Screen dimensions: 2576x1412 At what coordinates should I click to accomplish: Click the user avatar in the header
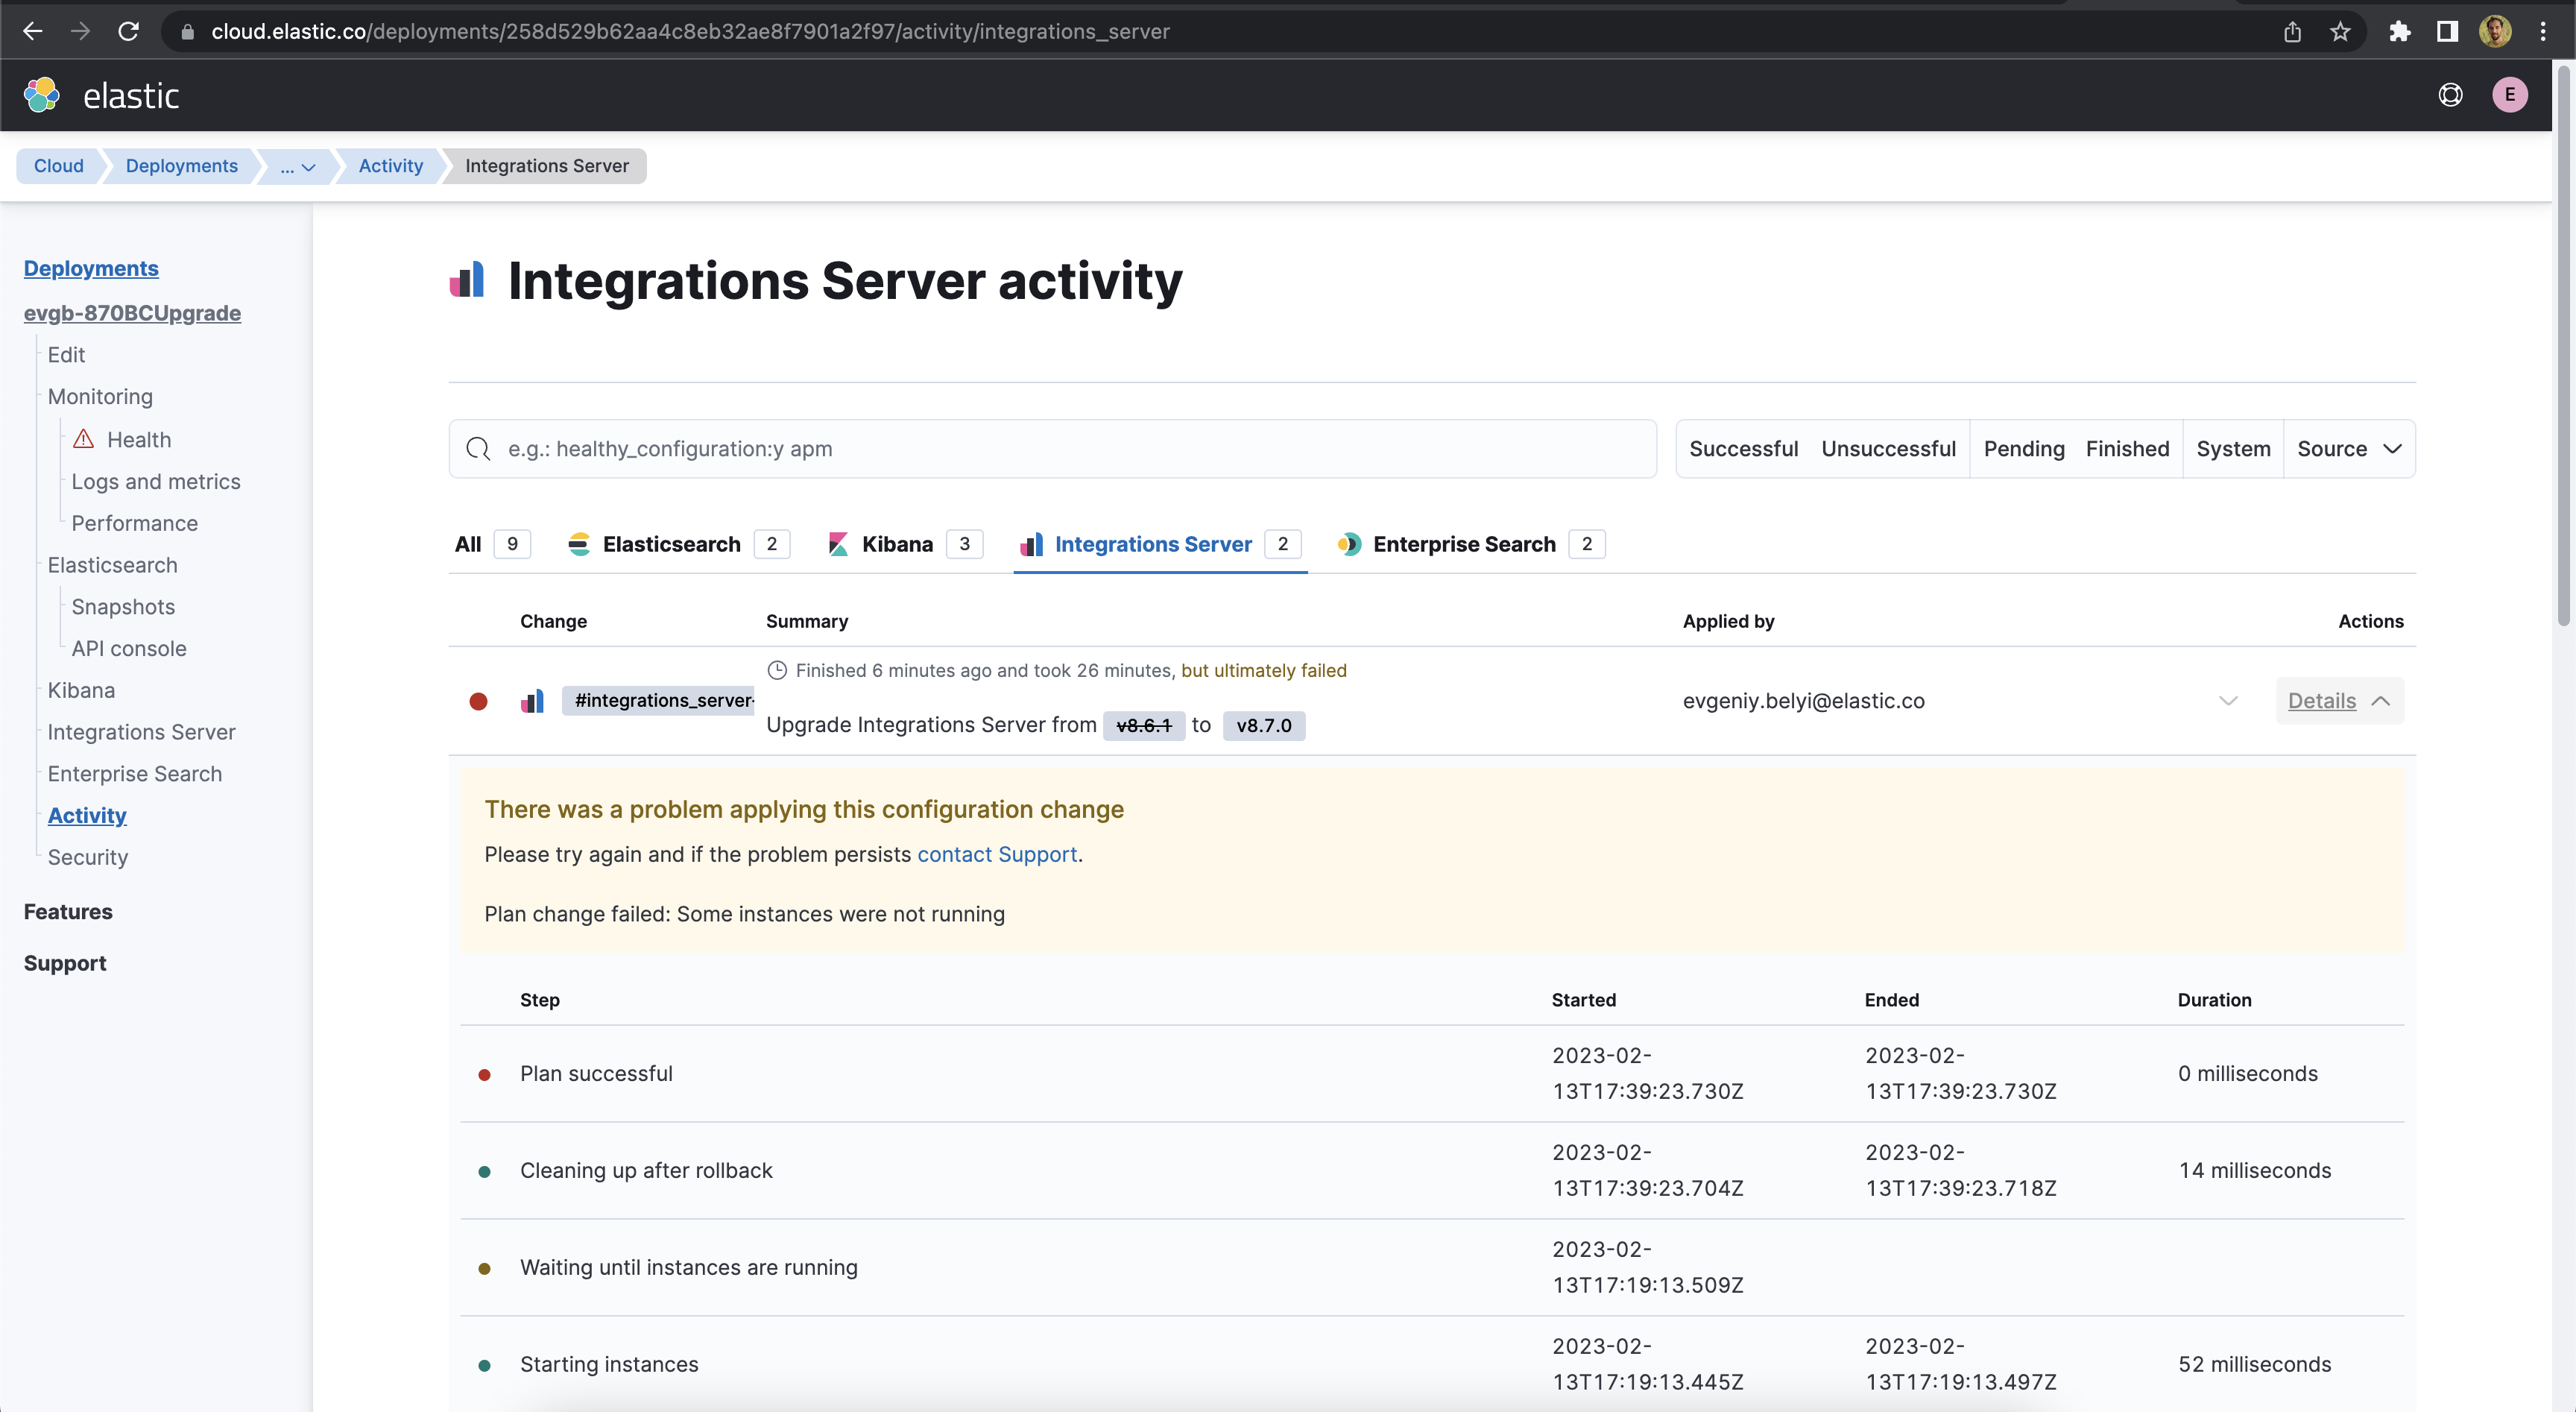pos(2510,94)
